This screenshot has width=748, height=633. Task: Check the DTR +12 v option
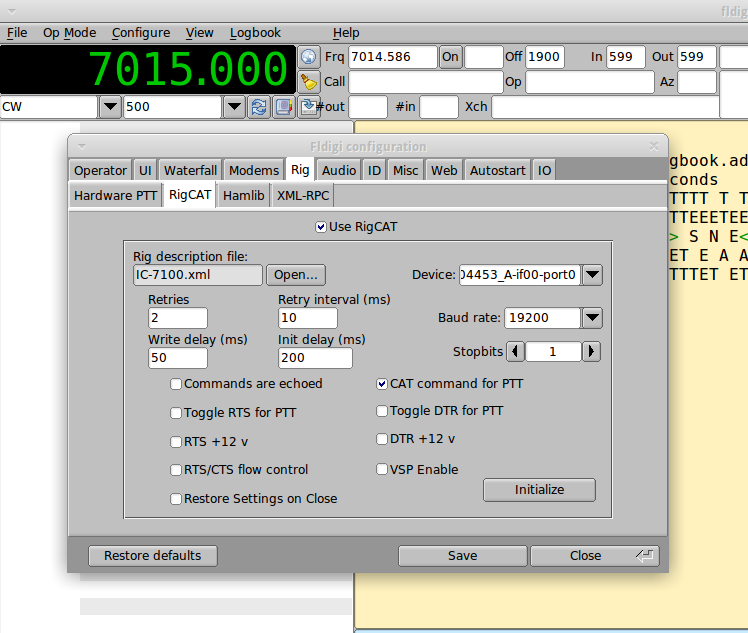coord(382,439)
